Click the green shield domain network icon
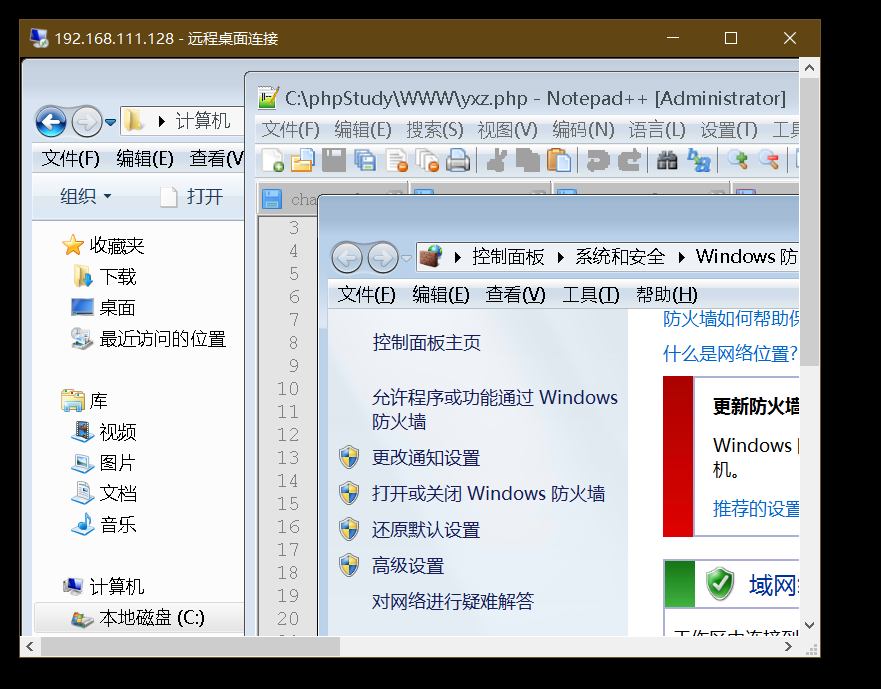881x689 pixels. [x=720, y=584]
